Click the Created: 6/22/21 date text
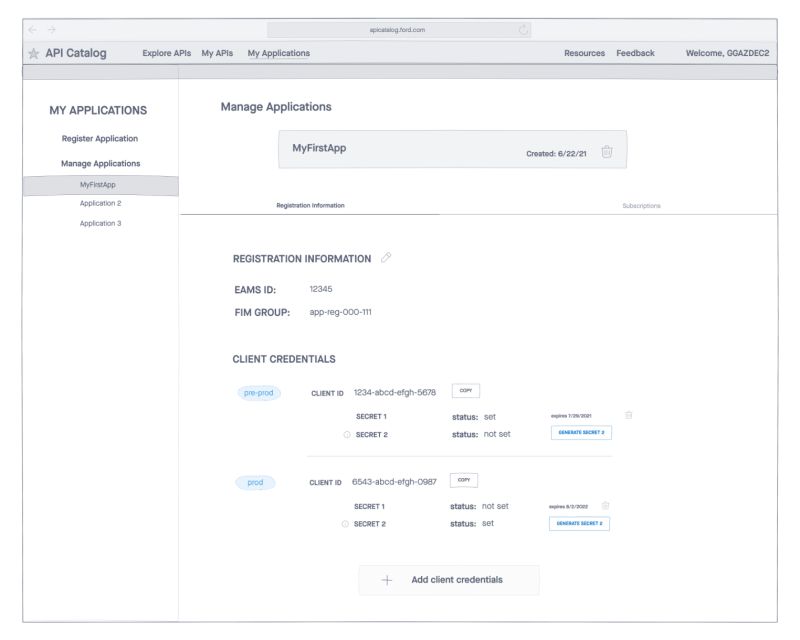 [556, 154]
